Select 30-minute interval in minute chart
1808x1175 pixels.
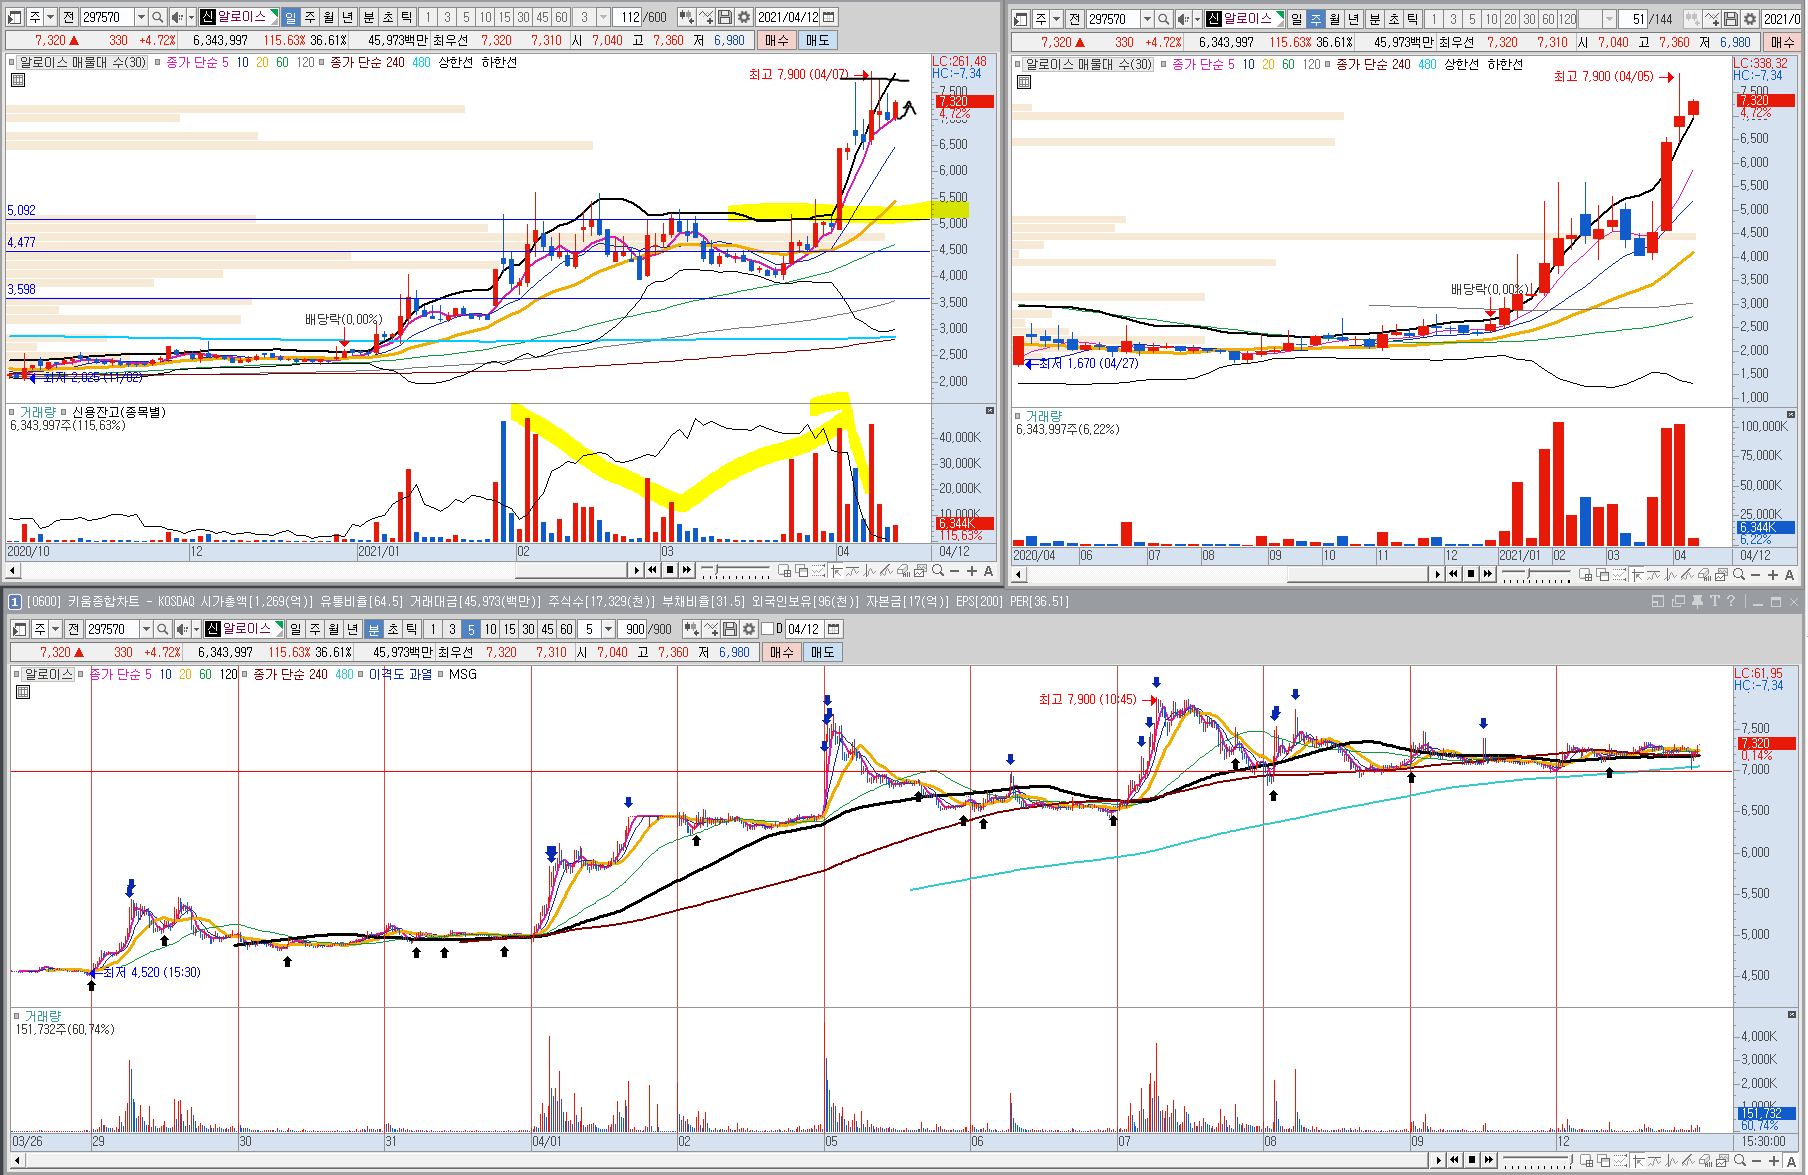pos(529,629)
